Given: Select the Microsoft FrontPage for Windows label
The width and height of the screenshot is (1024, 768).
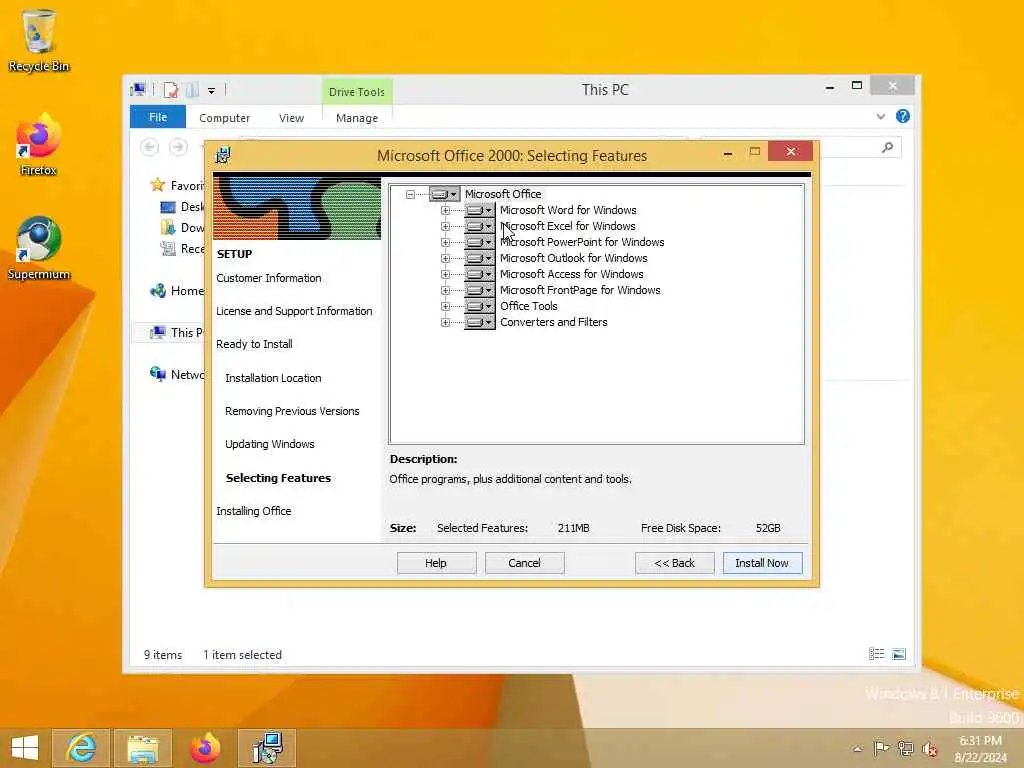Looking at the screenshot, I should (580, 290).
